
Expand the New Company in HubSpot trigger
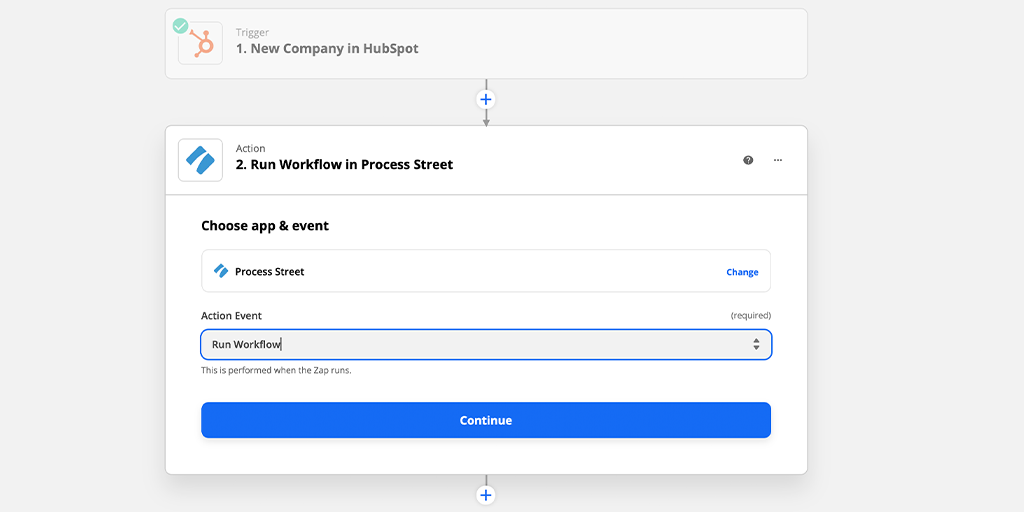486,44
